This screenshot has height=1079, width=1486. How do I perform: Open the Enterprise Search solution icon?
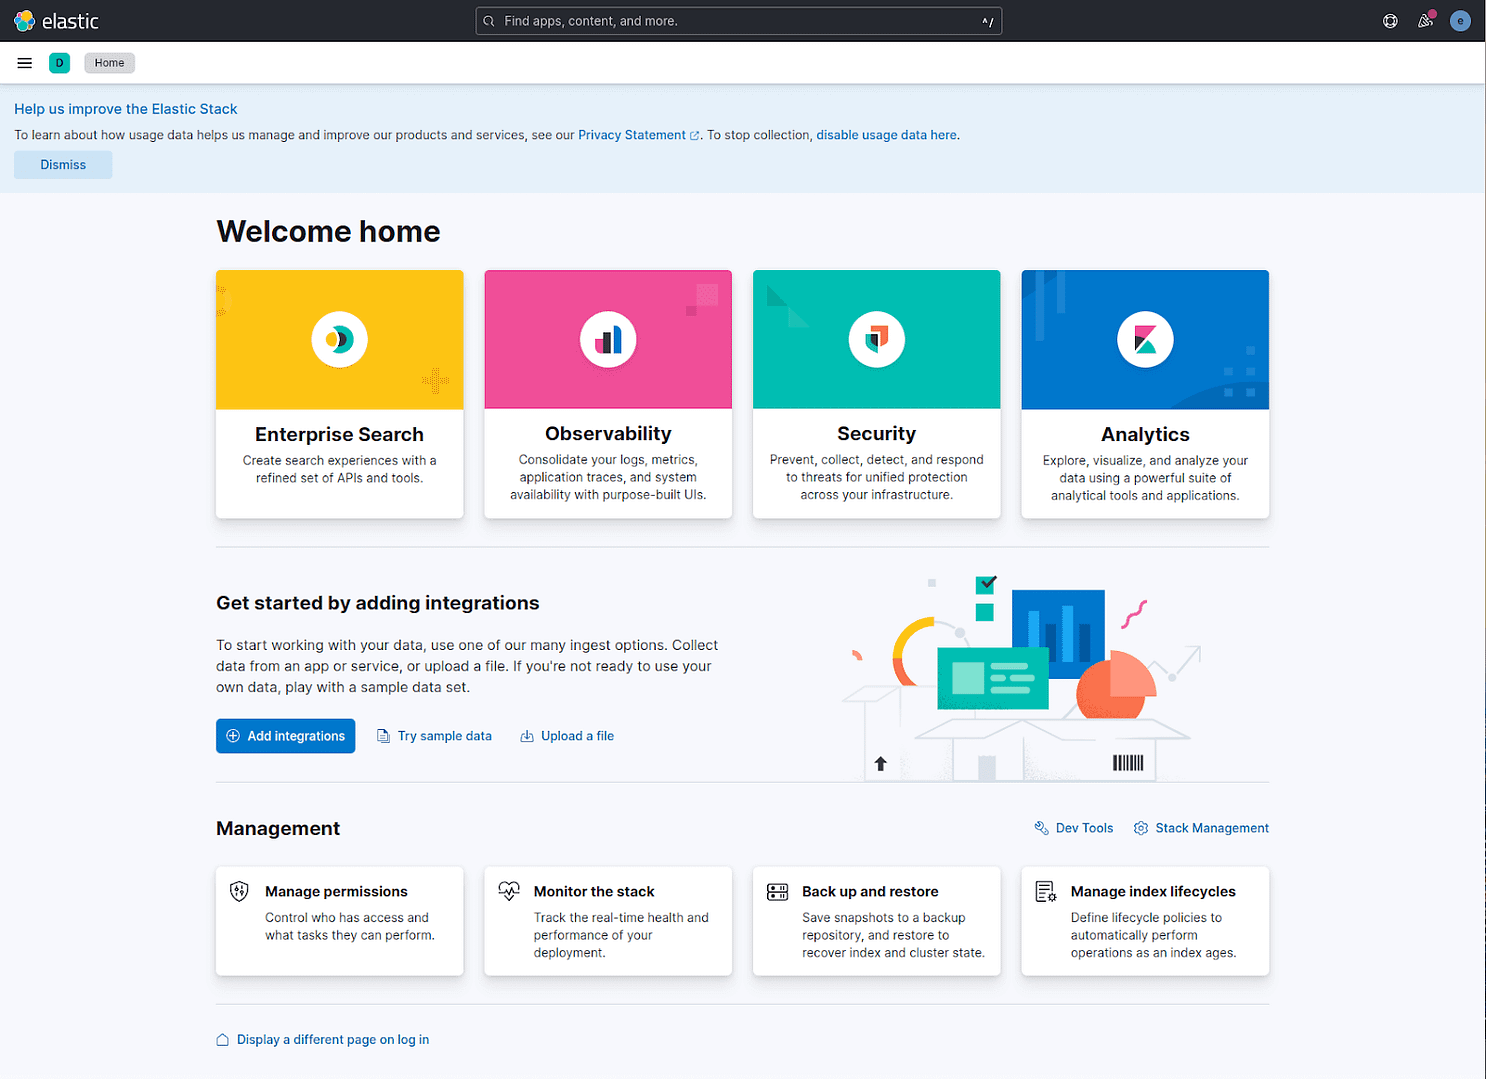(339, 339)
